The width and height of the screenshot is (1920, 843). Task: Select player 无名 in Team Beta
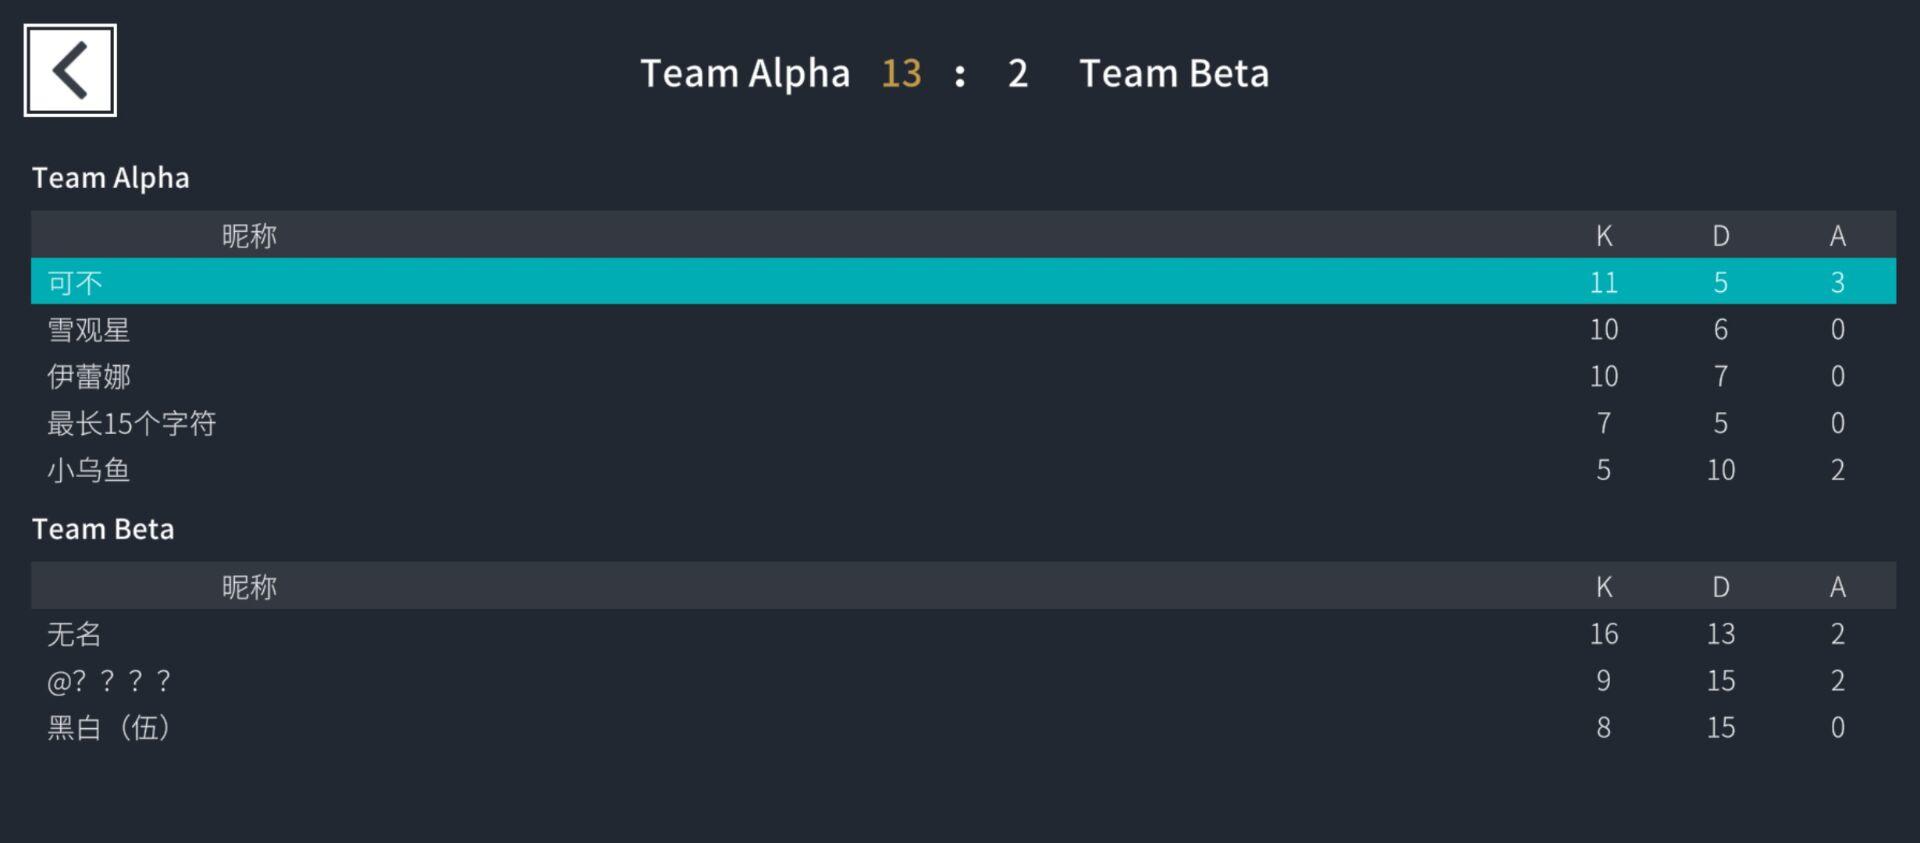(75, 634)
